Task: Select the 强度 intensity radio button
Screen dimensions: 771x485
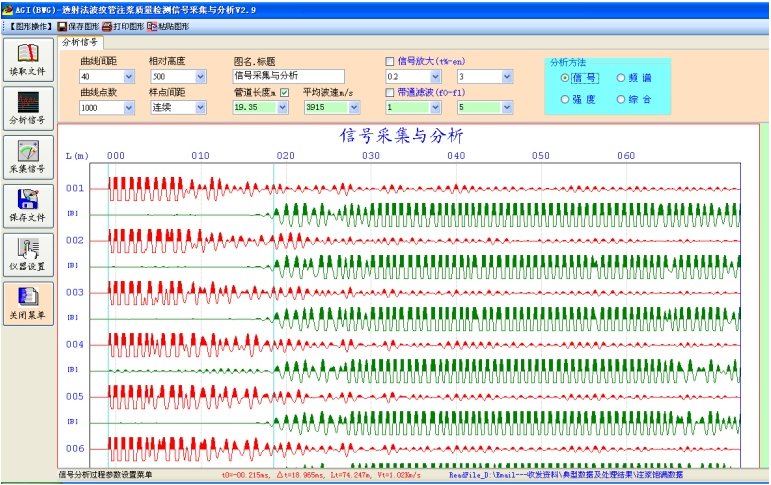Action: coord(566,99)
